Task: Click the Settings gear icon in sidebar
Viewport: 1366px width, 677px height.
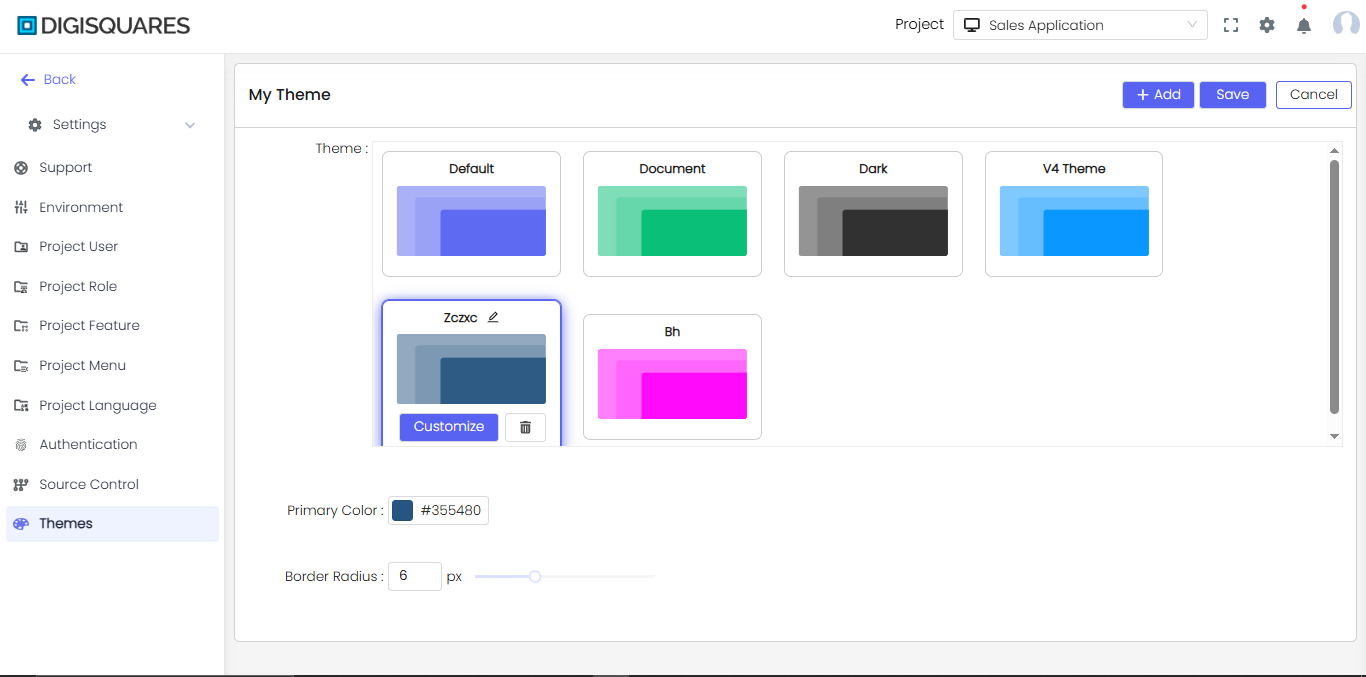Action: point(35,125)
